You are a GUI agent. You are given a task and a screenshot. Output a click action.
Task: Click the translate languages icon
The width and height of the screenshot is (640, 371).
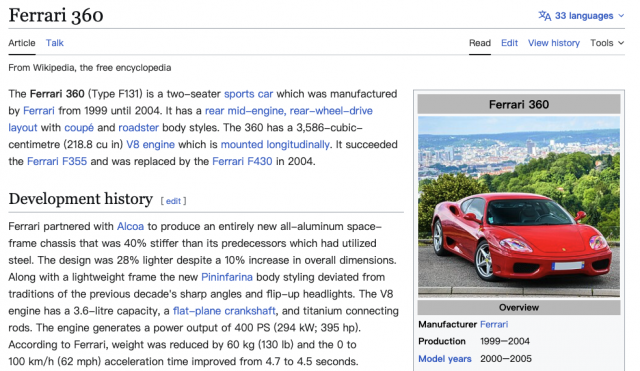(544, 16)
